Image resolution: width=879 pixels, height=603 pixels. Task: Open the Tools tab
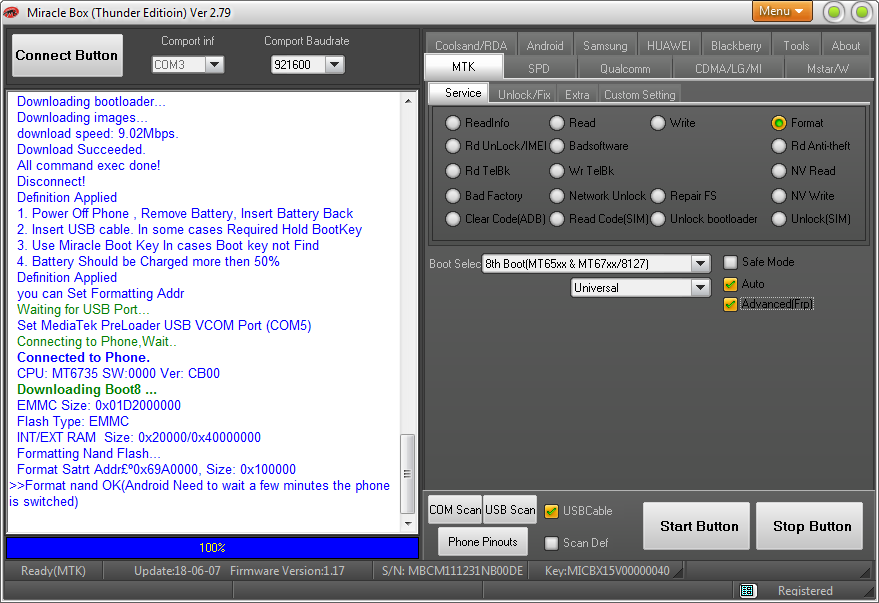[796, 45]
